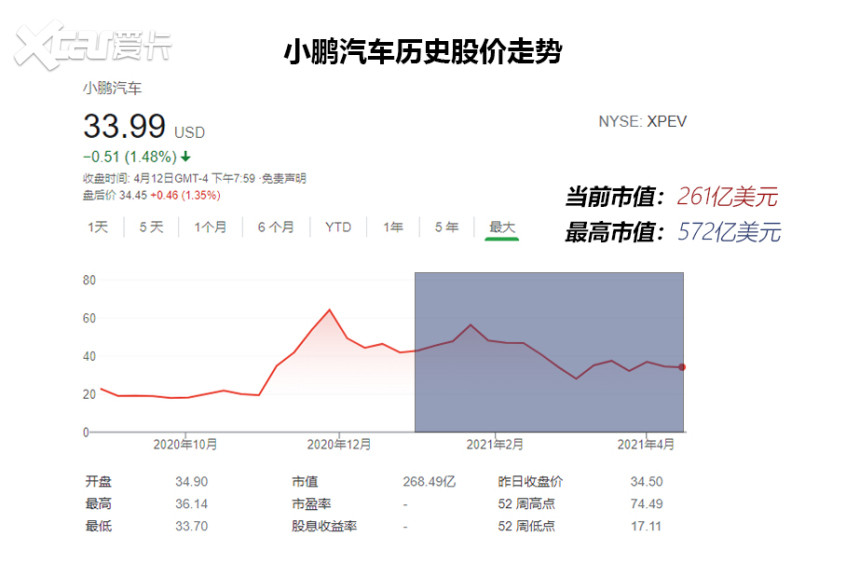Image resolution: width=846 pixels, height=564 pixels.
Task: Click the 昨日收盘价 value 34.50
Action: [x=646, y=481]
